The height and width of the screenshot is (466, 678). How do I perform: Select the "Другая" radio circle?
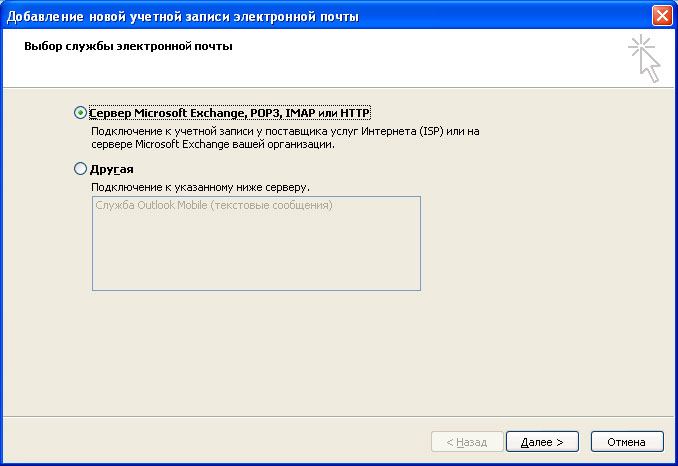pyautogui.click(x=80, y=169)
